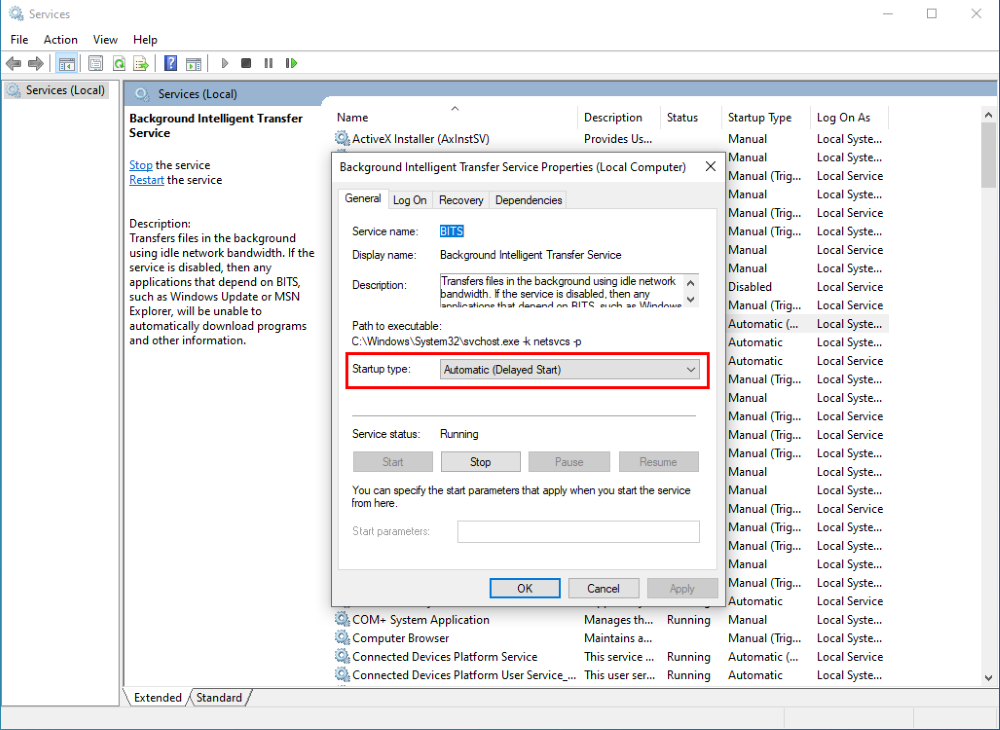Switch to the Dependencies tab
This screenshot has width=1000, height=730.
(528, 200)
